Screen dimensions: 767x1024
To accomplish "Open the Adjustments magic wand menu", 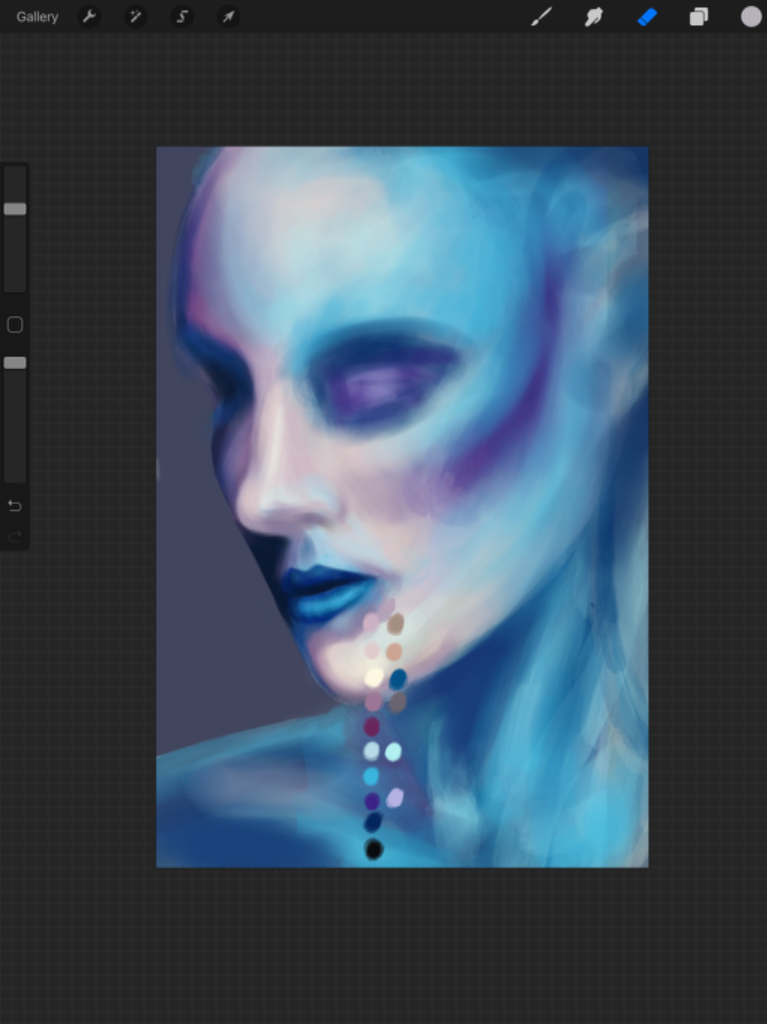I will 135,17.
